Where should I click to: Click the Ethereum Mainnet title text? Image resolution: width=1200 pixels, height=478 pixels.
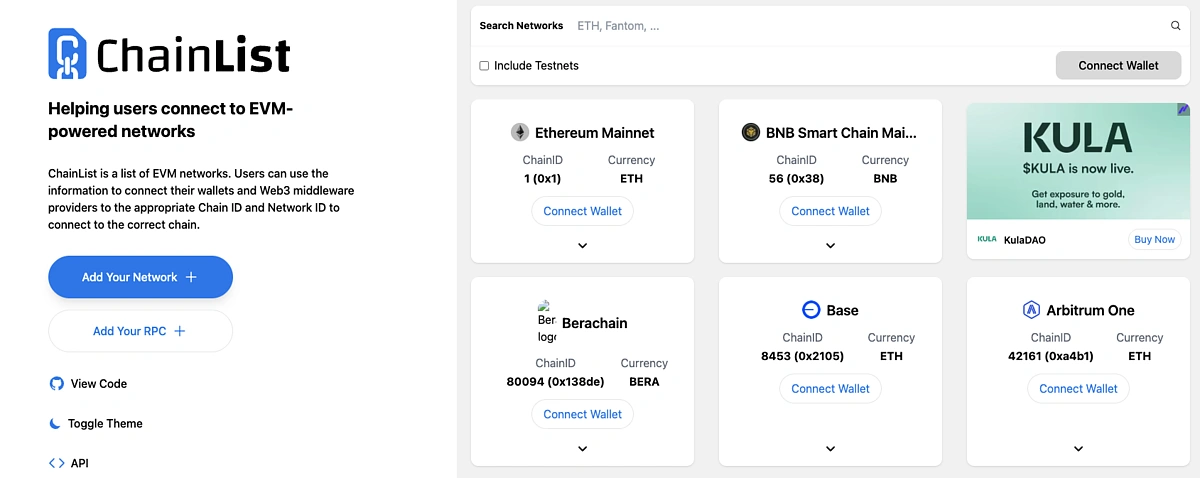click(595, 132)
